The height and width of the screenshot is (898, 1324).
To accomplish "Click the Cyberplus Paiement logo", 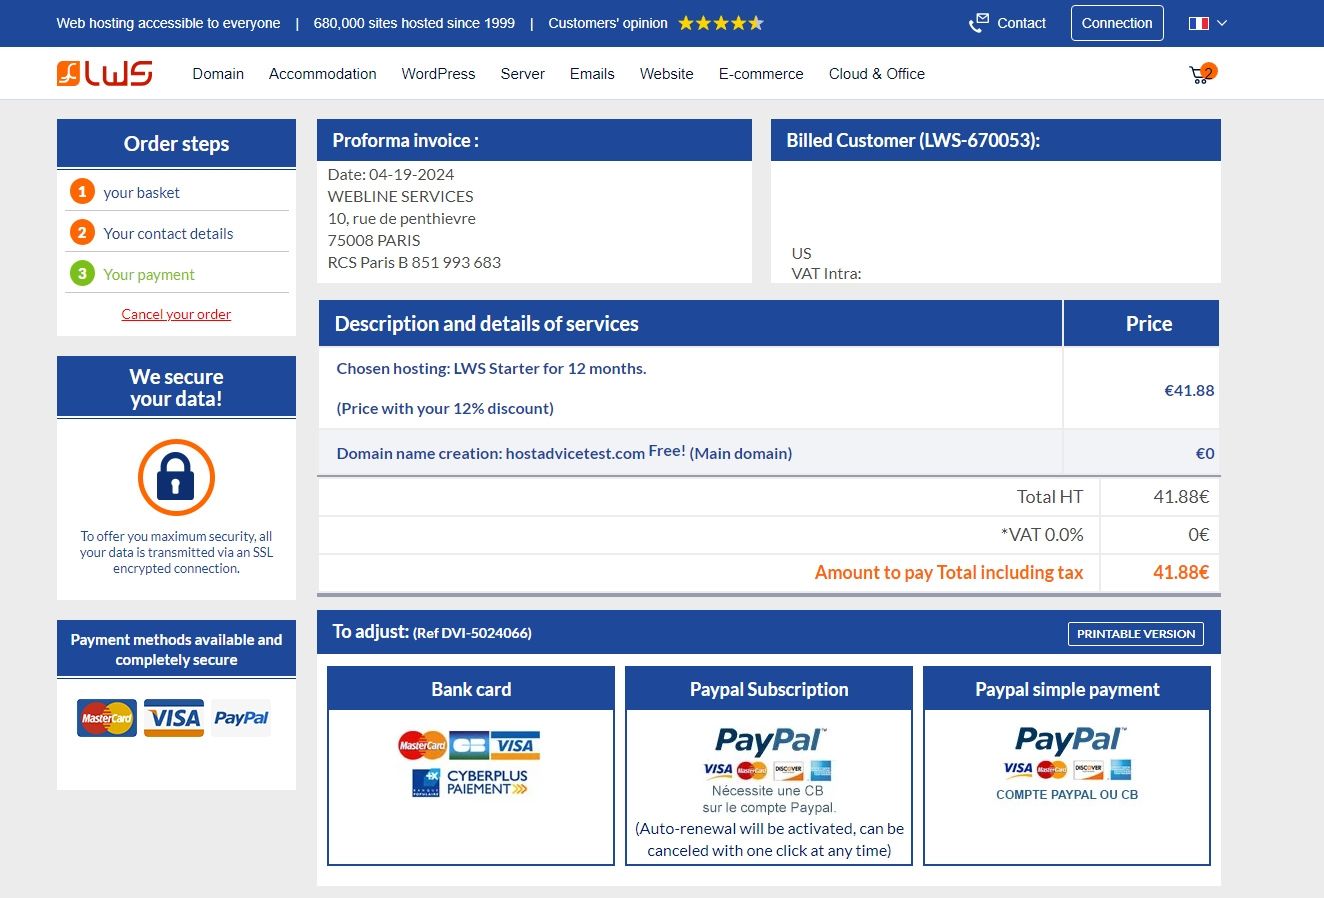I will [x=470, y=783].
